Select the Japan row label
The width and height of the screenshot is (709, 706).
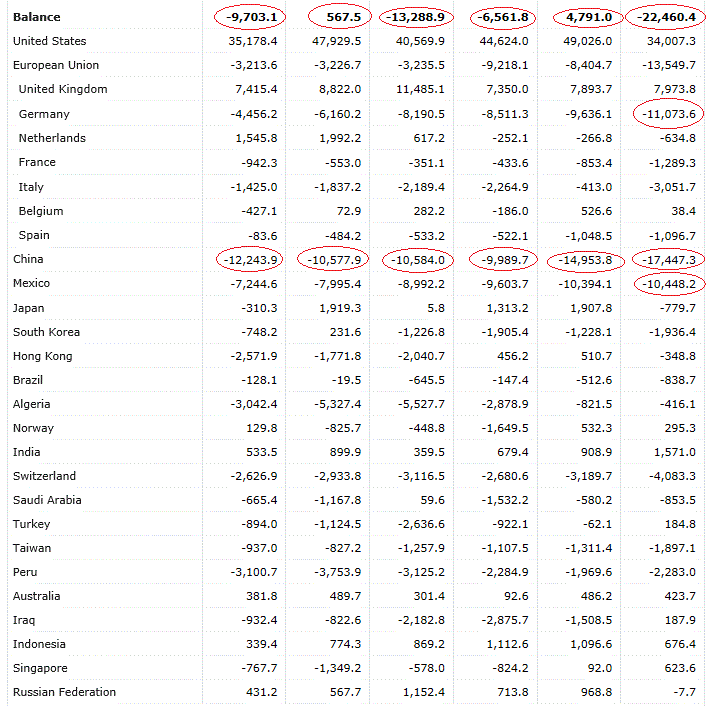[29, 308]
